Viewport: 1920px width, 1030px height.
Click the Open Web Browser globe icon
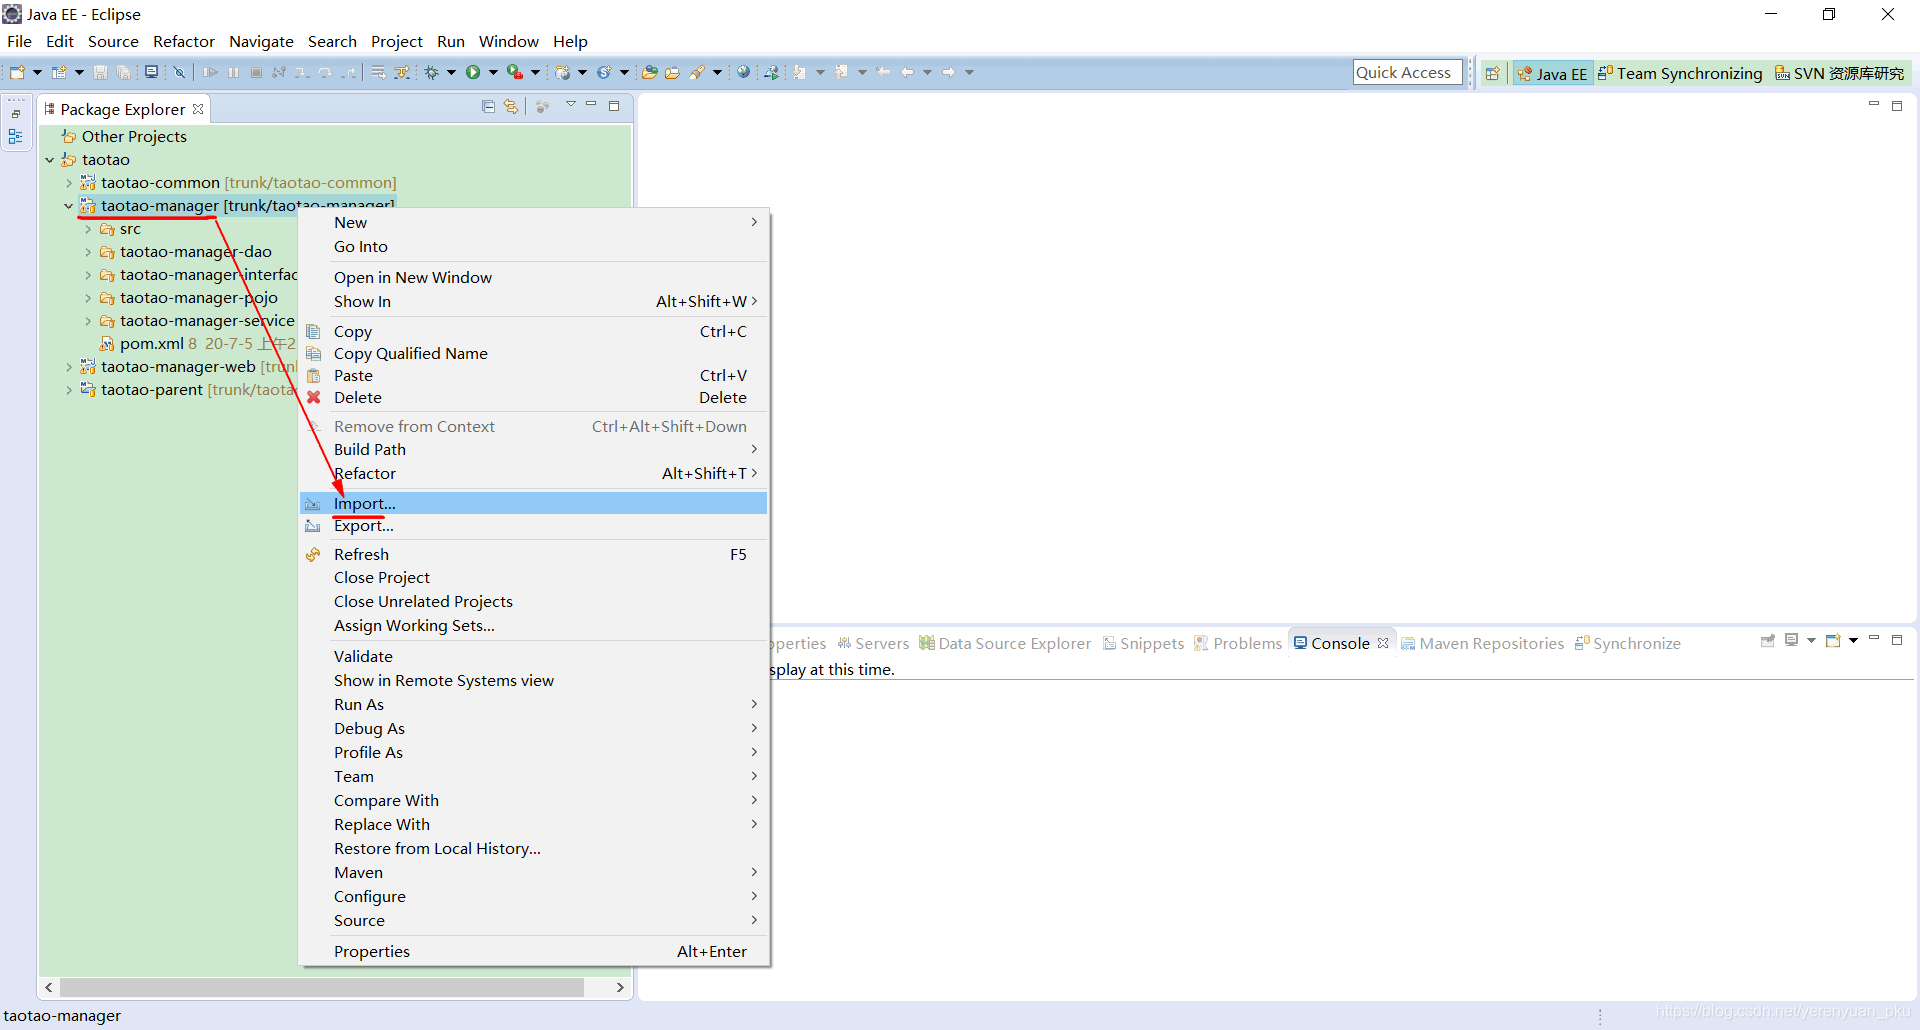click(743, 72)
